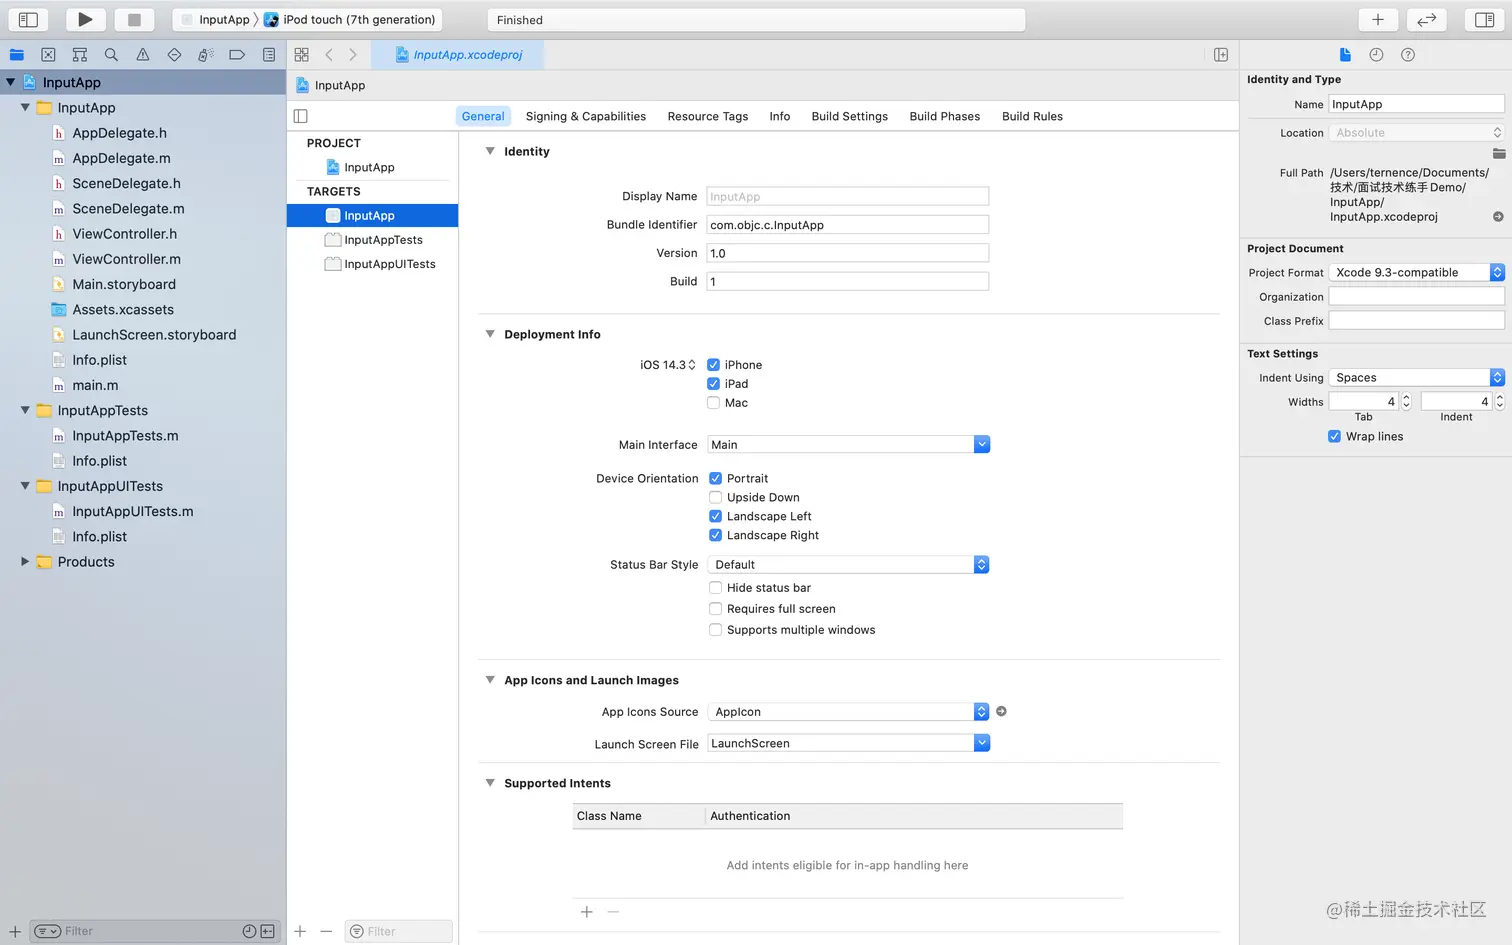
Task: Add a supported intent with plus button
Action: click(x=587, y=912)
